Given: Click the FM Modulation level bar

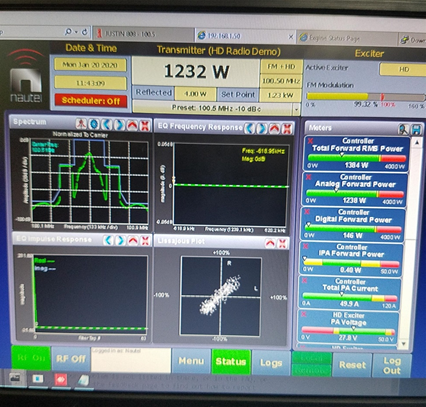Looking at the screenshot, I should [365, 97].
